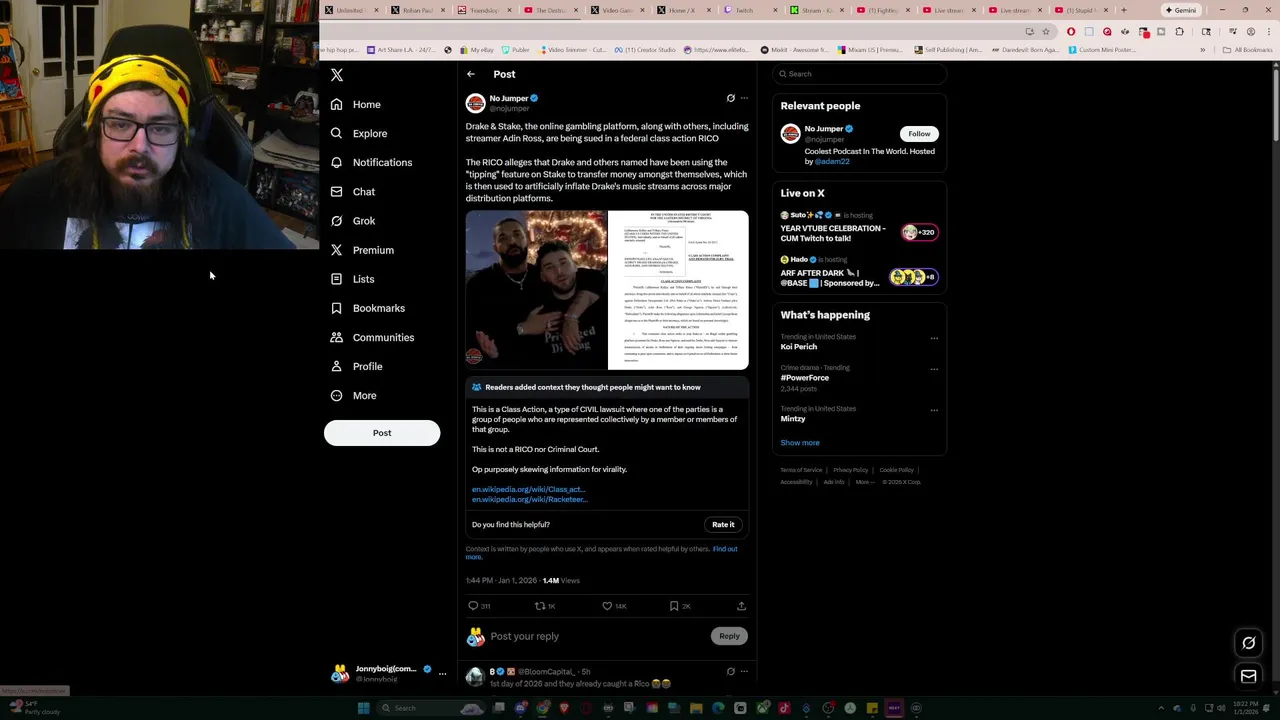Viewport: 1280px width, 720px height.
Task: Open Communities in the sidebar
Action: tap(371, 337)
